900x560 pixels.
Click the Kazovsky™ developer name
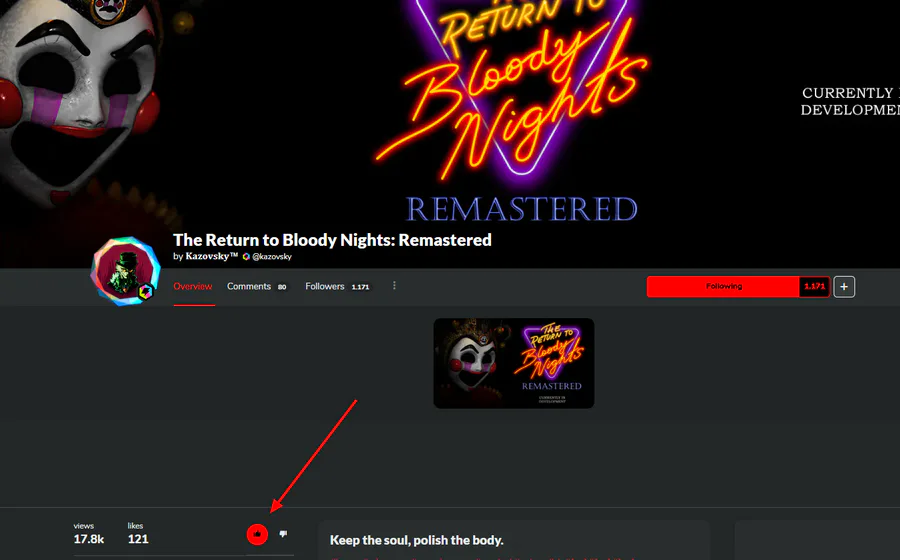pyautogui.click(x=212, y=256)
